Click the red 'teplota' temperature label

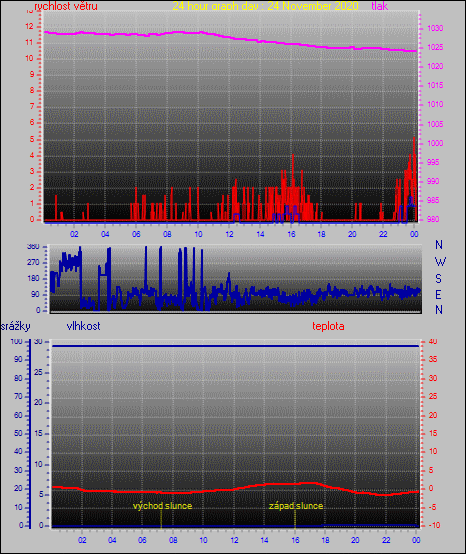pos(328,326)
